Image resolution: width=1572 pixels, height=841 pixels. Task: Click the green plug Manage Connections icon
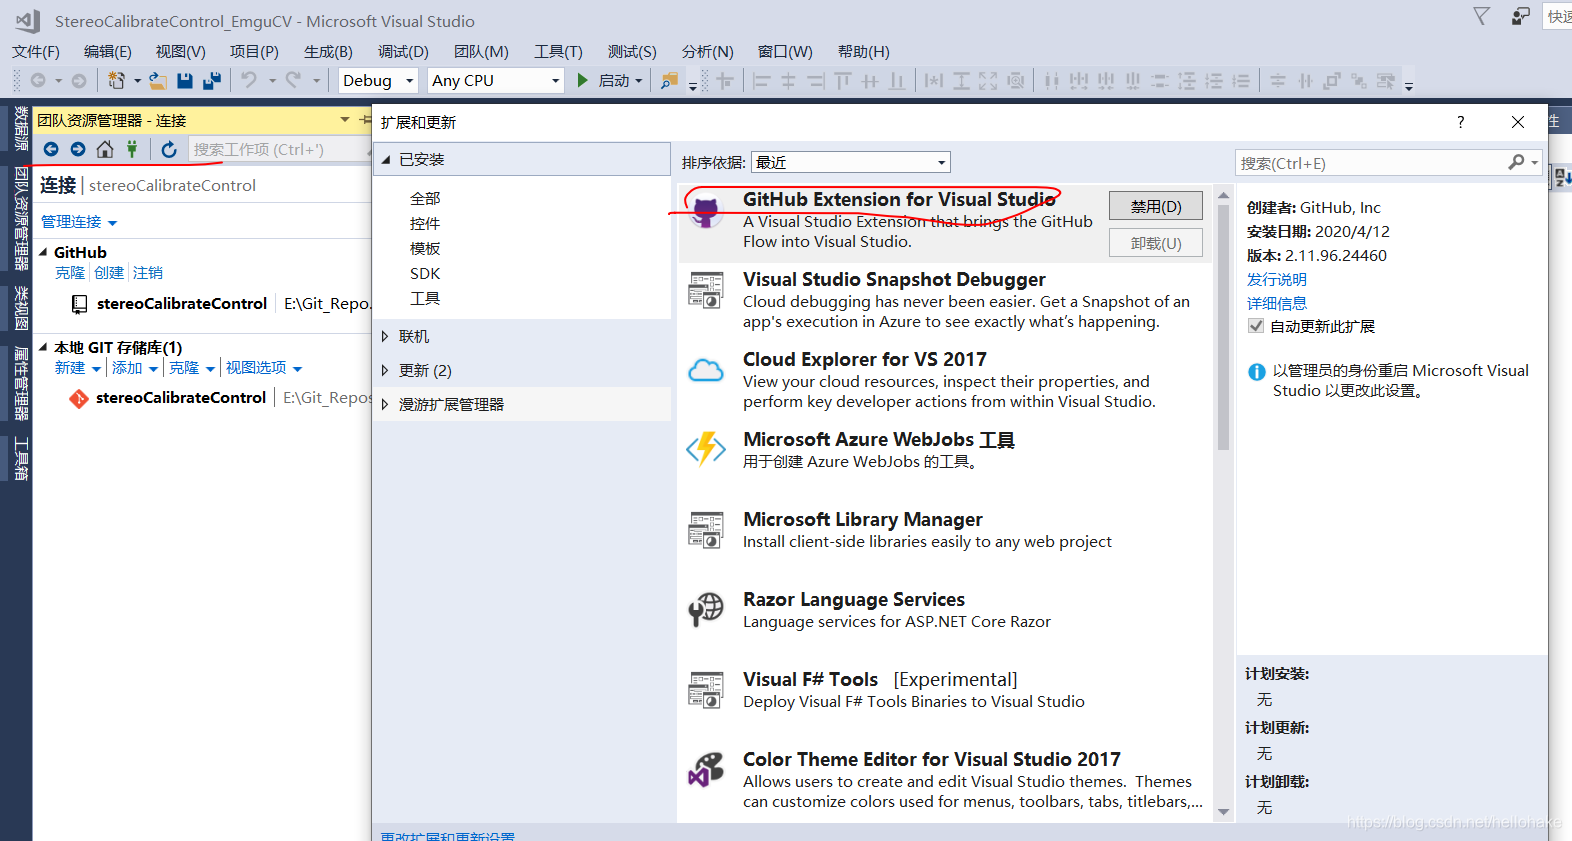tap(131, 149)
